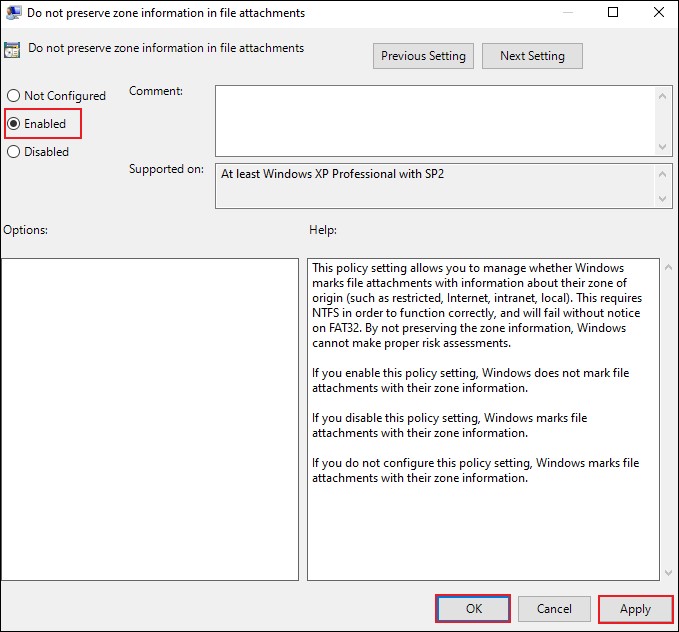Maximize the policy window

[x=613, y=12]
